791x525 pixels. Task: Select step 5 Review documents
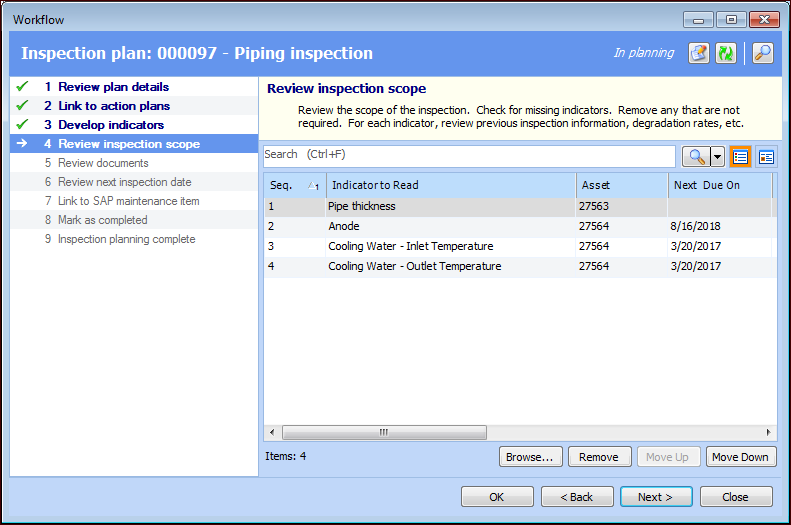coord(102,163)
